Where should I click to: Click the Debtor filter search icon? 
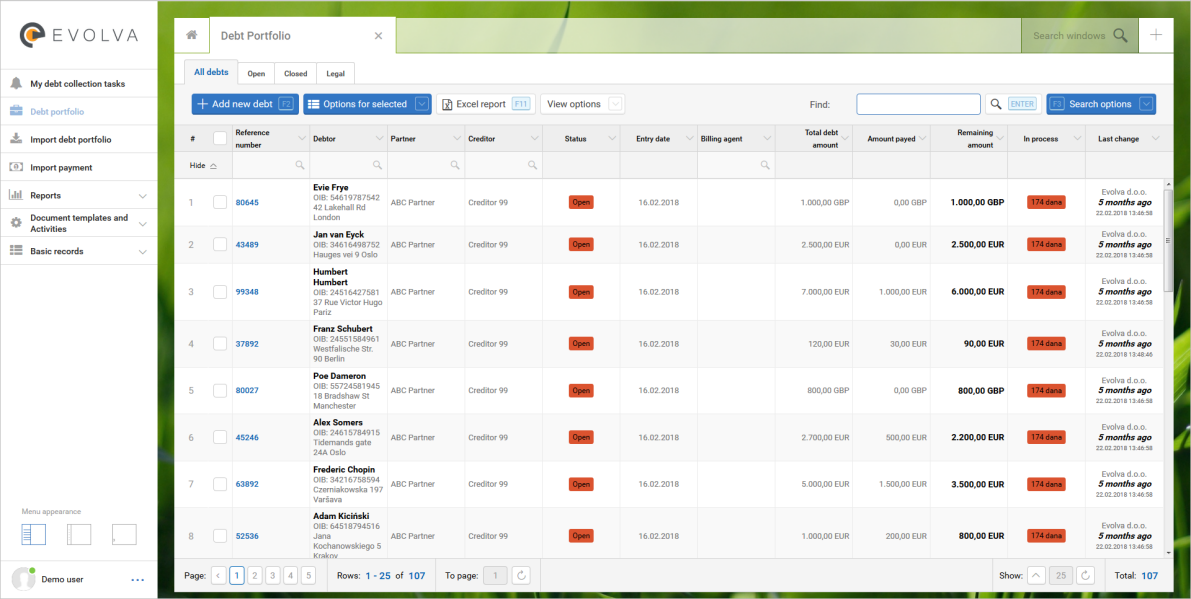tap(378, 165)
